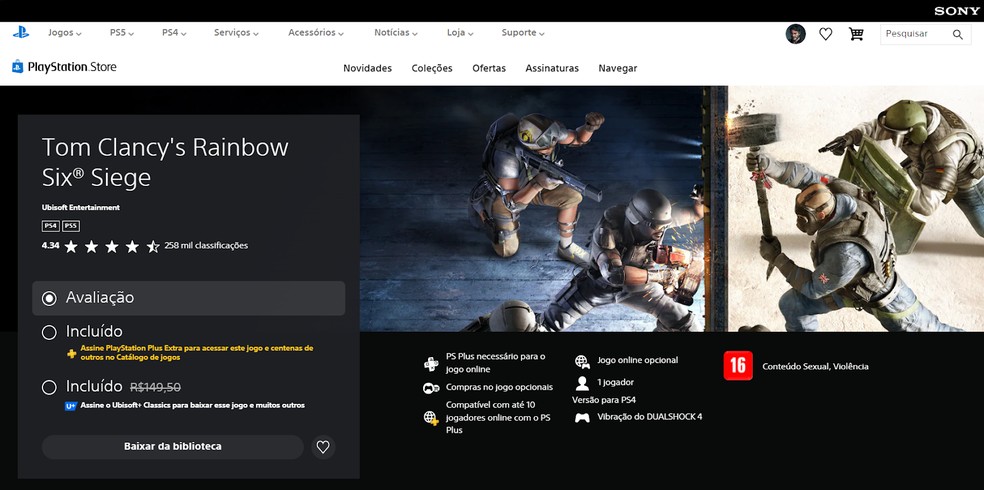Image resolution: width=984 pixels, height=490 pixels.
Task: Expand the Acessórios dropdown menu
Action: point(316,33)
